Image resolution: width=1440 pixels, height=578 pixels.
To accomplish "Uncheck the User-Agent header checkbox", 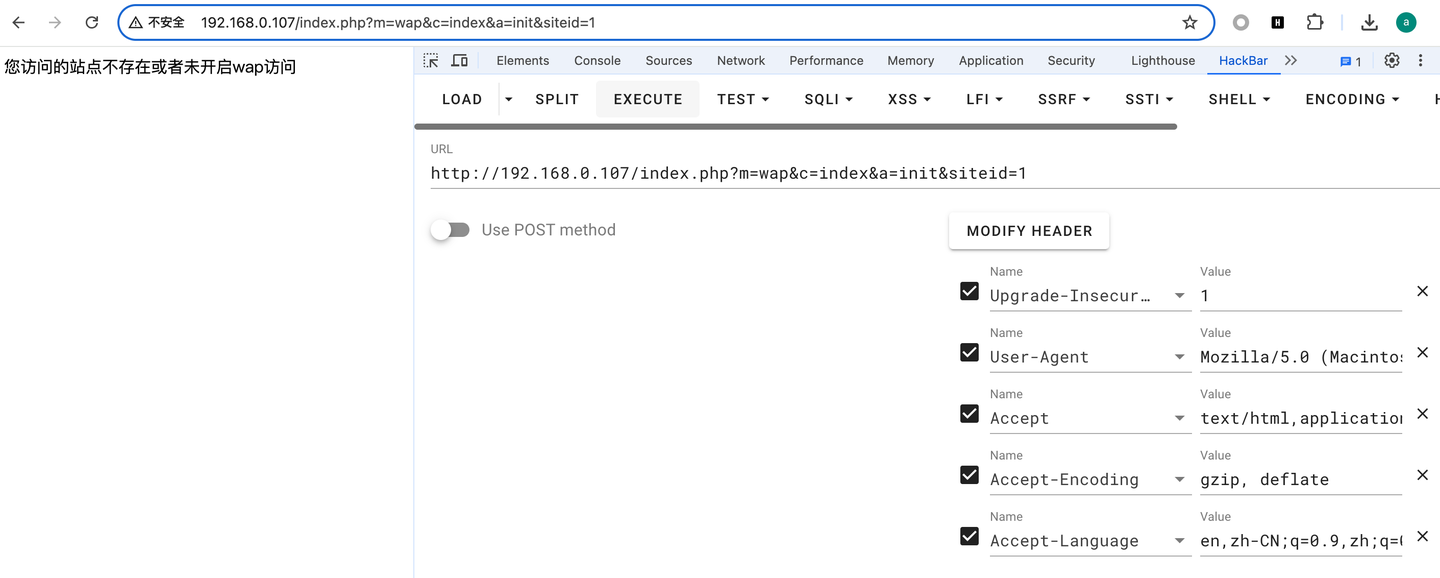I will 969,352.
